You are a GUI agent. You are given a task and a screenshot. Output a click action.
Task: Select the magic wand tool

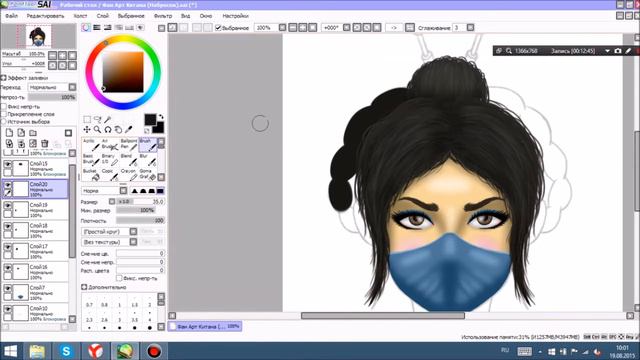tap(108, 119)
